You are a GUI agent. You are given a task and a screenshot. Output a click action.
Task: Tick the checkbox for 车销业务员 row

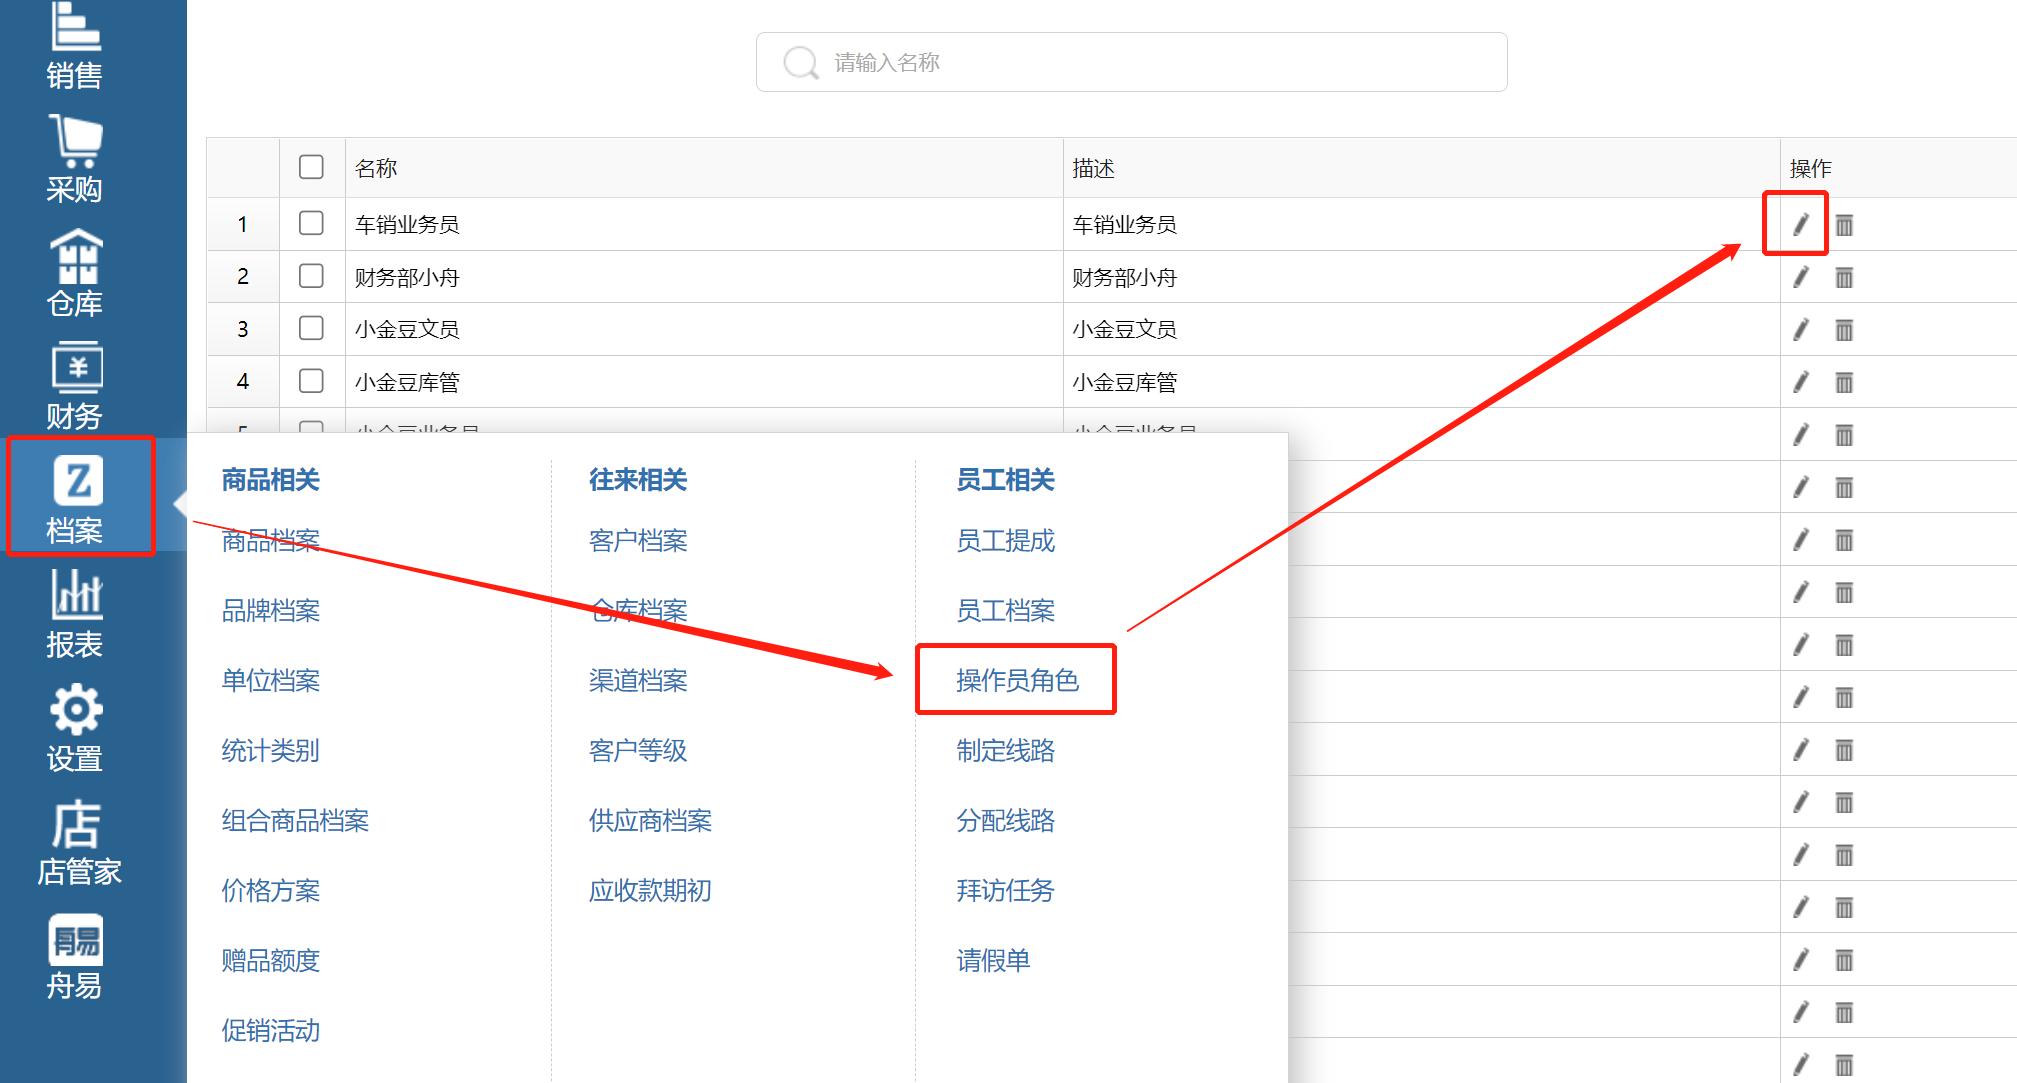point(311,223)
